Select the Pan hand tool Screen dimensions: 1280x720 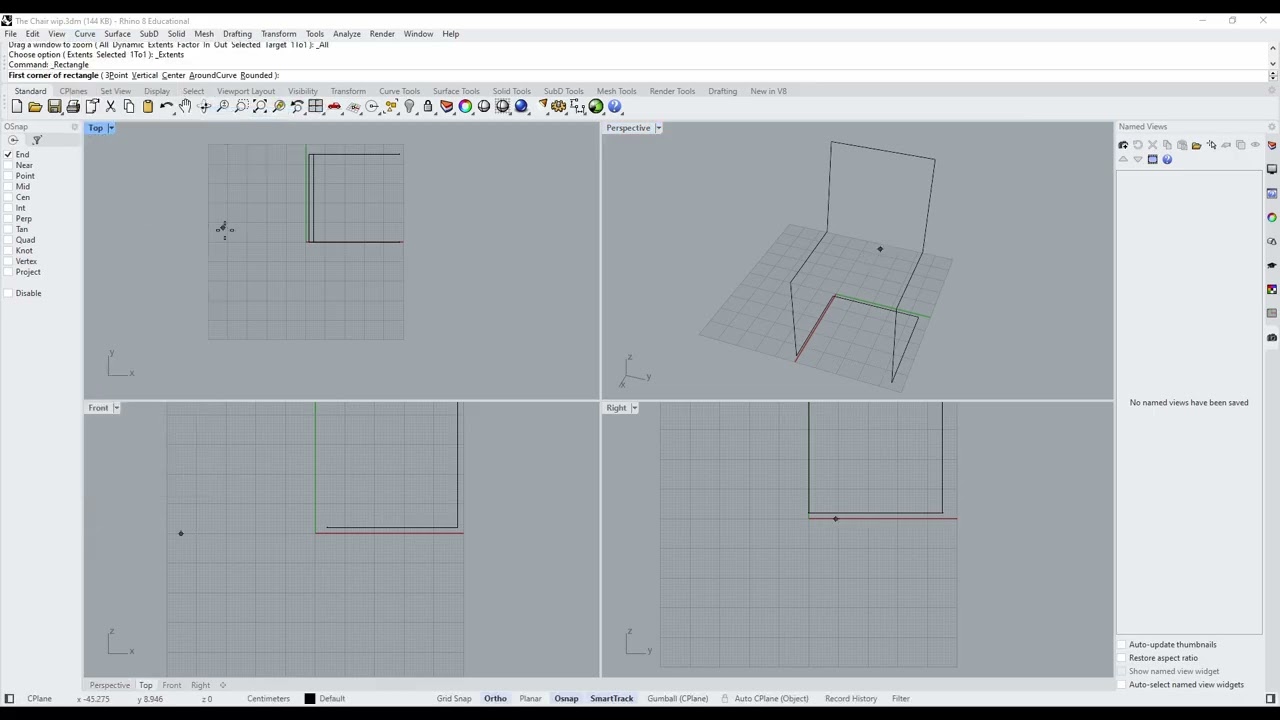click(185, 106)
